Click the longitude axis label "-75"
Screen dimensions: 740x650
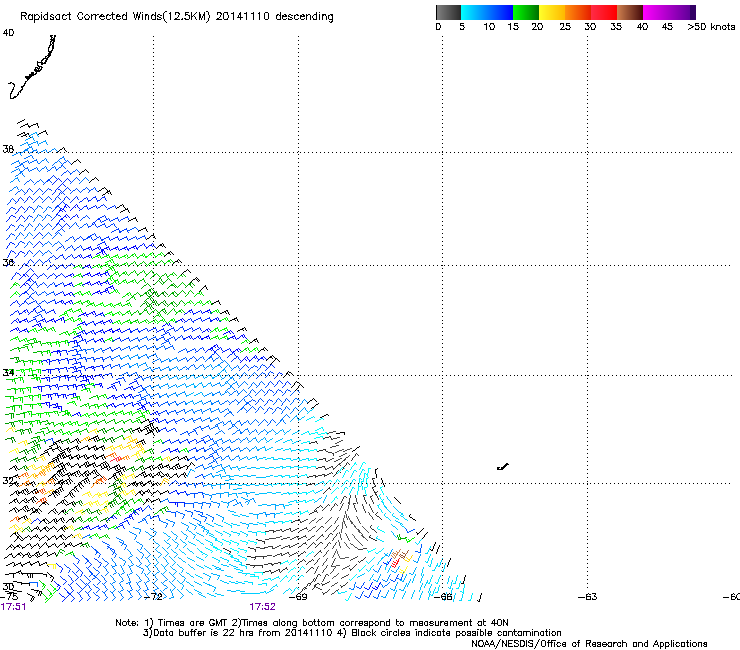[9, 597]
